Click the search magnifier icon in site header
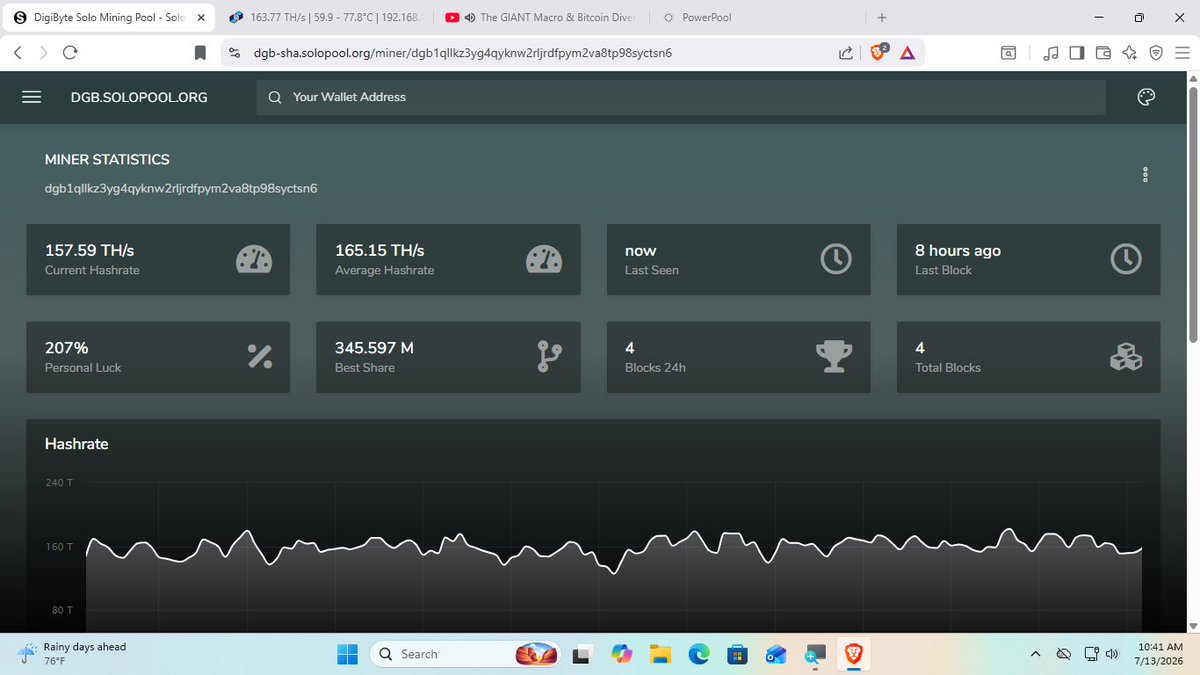This screenshot has height=675, width=1200. (275, 97)
